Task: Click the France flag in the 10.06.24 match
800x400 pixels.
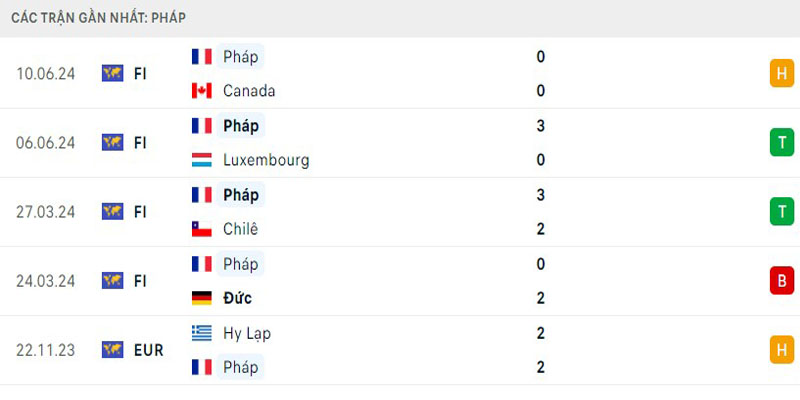Action: [x=202, y=57]
